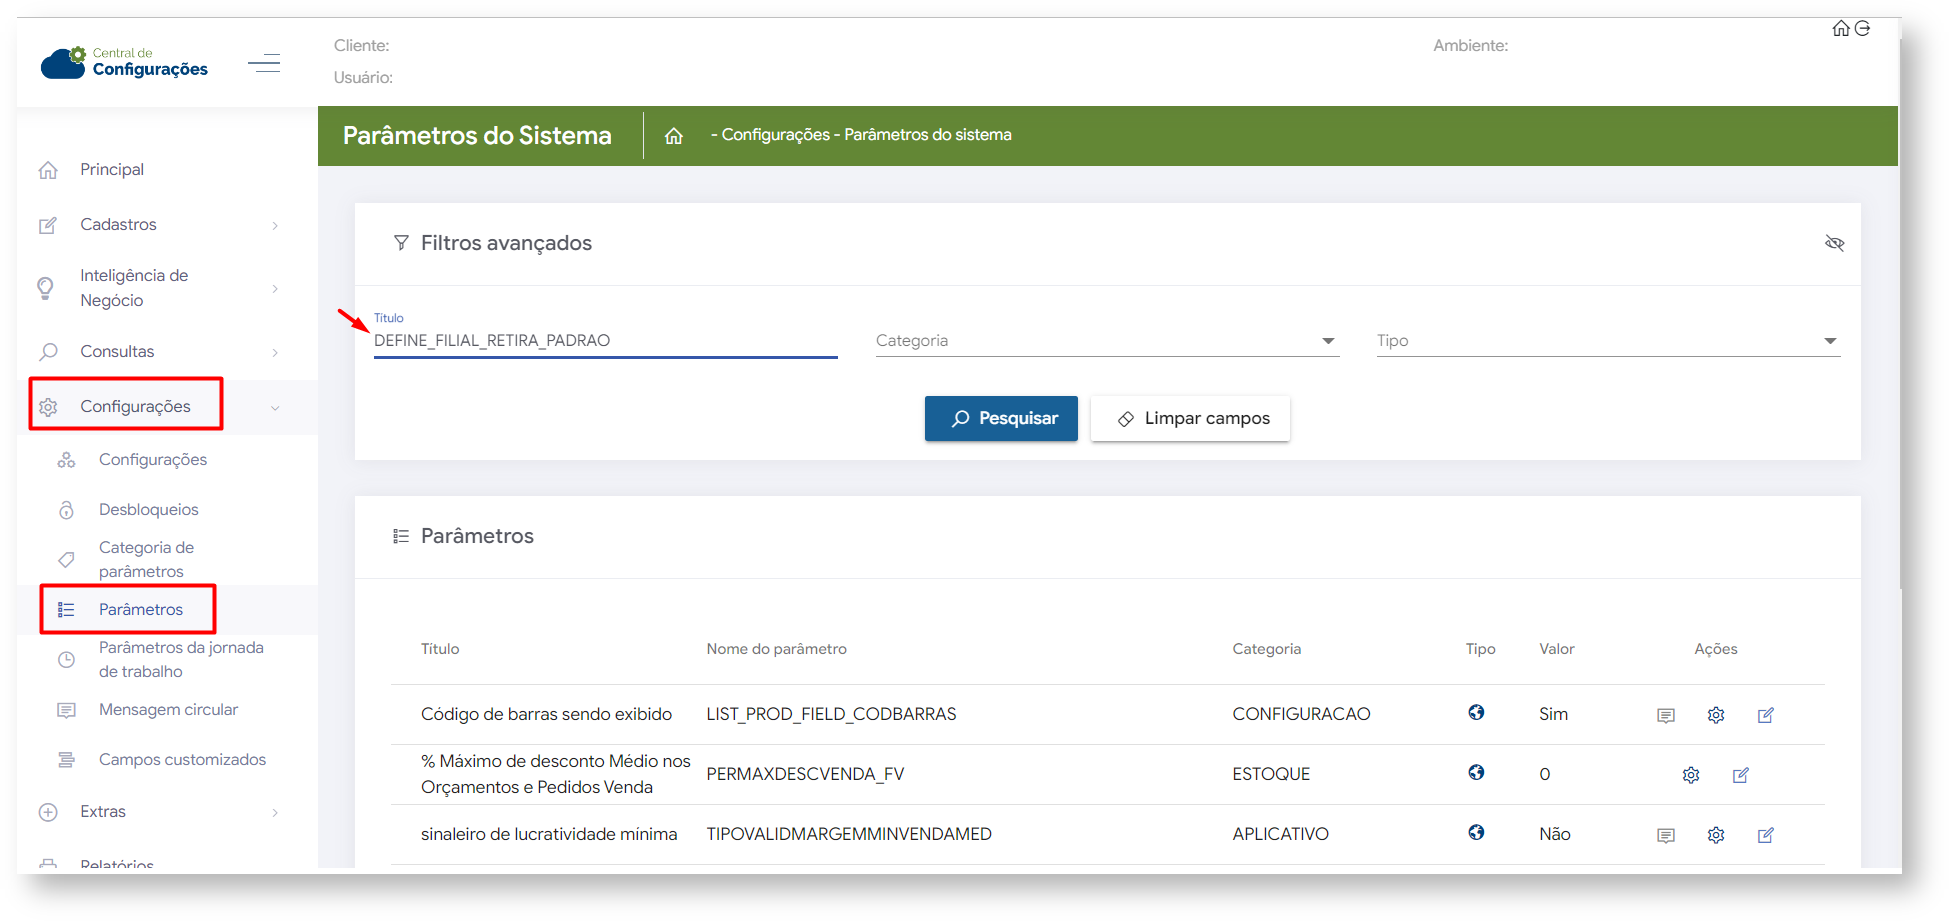This screenshot has width=1950, height=922.
Task: Toggle the advanced filters visibility eye icon
Action: pyautogui.click(x=1834, y=243)
